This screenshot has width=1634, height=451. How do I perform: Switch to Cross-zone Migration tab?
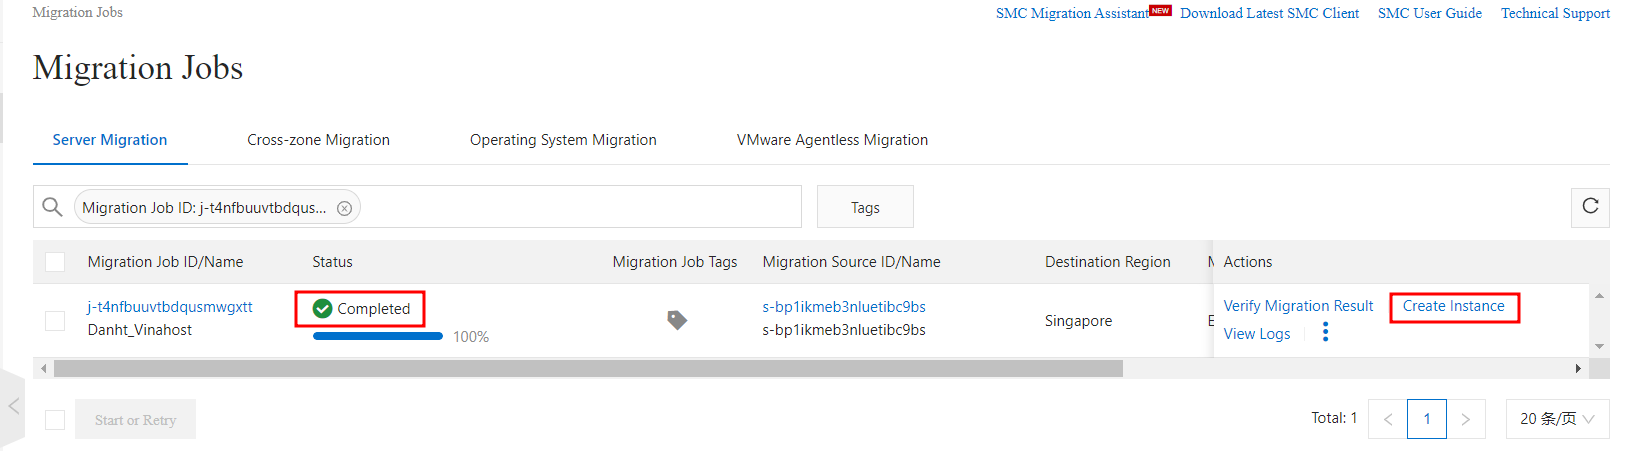[x=318, y=140]
